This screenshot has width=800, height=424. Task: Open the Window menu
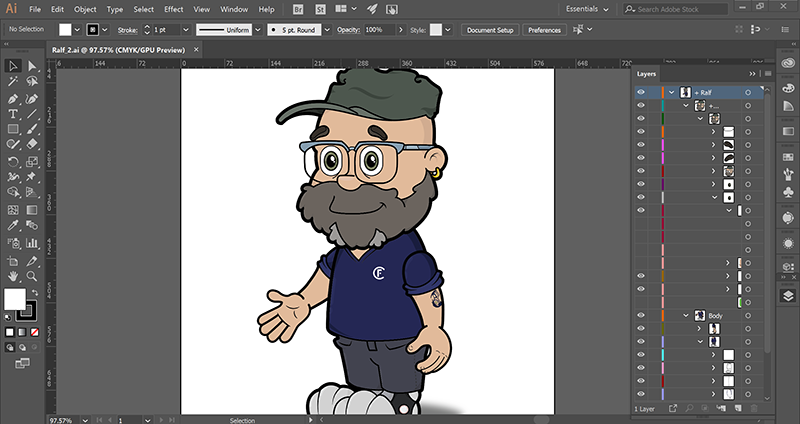tap(234, 9)
